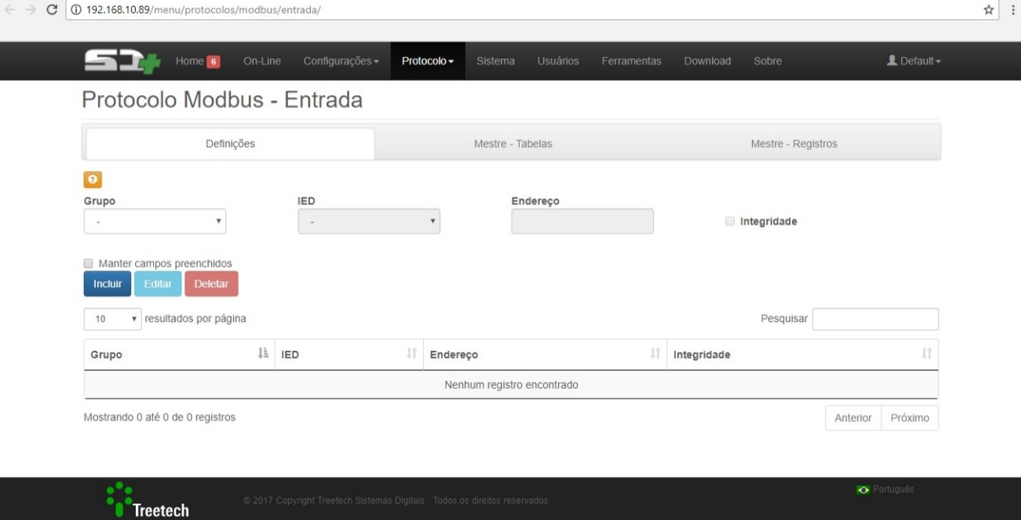Open the Ferramentas menu item

(x=632, y=61)
